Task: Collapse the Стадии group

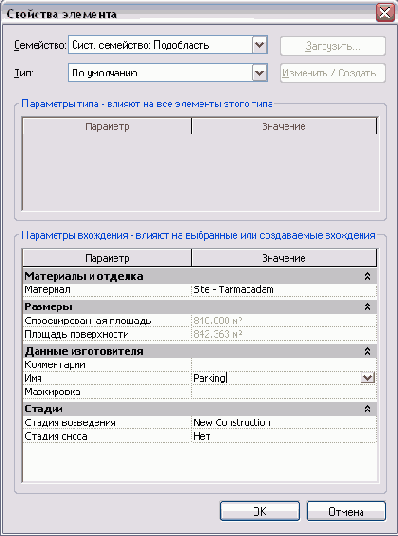Action: point(367,408)
